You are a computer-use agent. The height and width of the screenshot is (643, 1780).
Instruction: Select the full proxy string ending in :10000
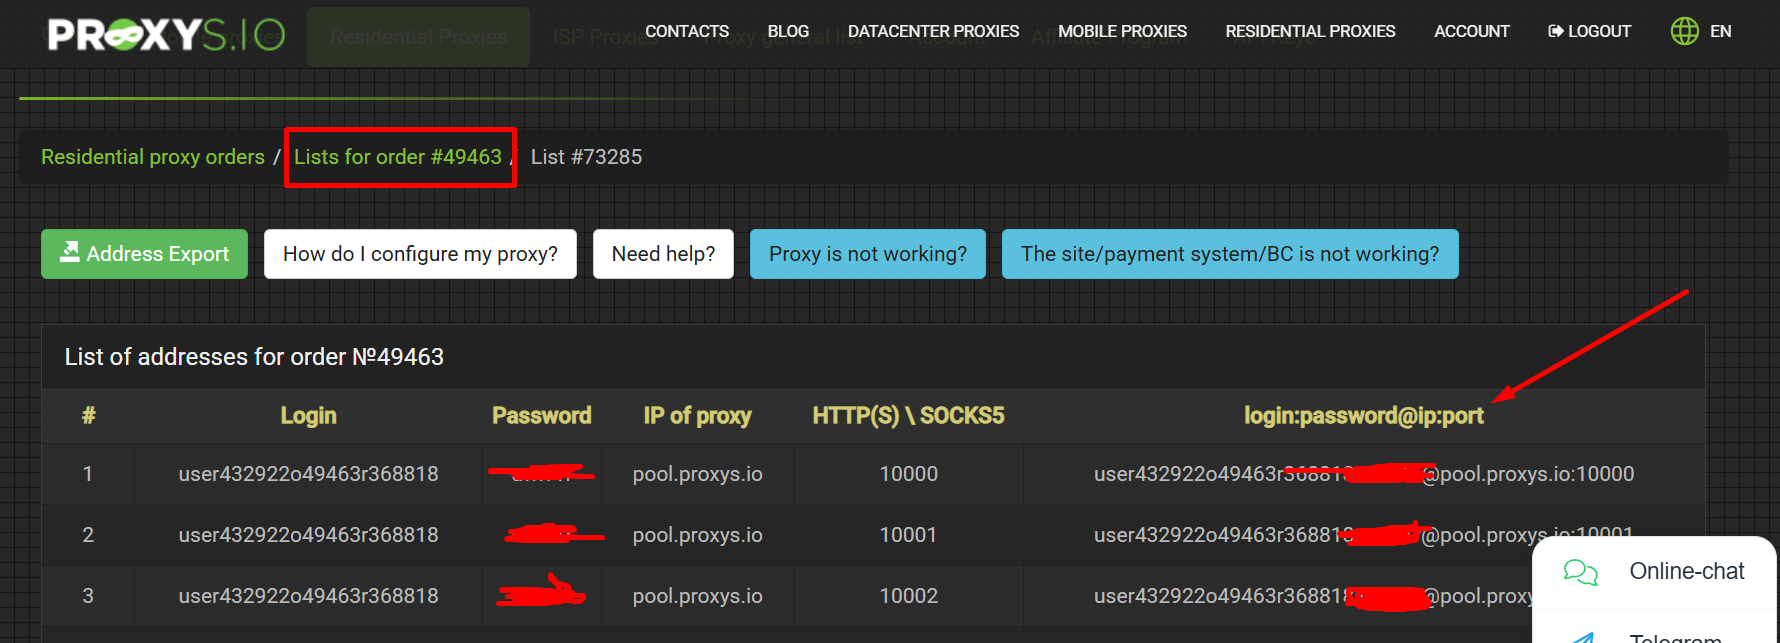(1364, 474)
